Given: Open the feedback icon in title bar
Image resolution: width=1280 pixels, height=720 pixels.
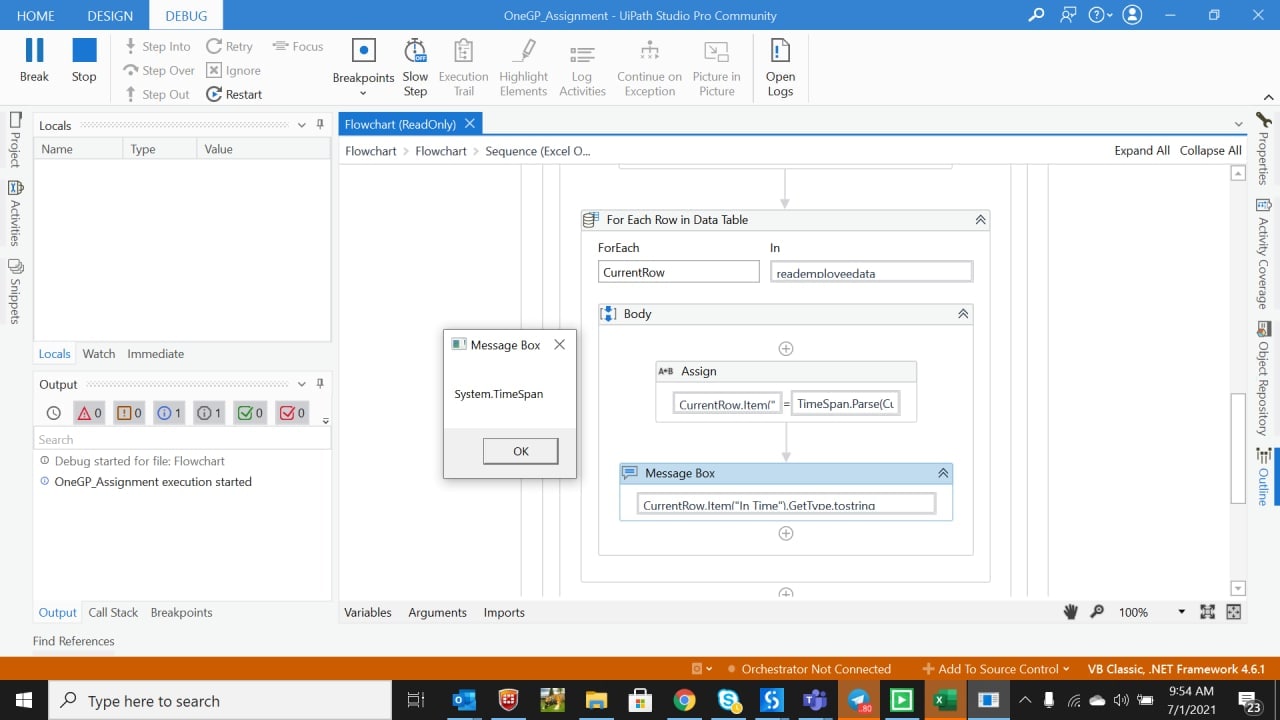Looking at the screenshot, I should pyautogui.click(x=1068, y=15).
